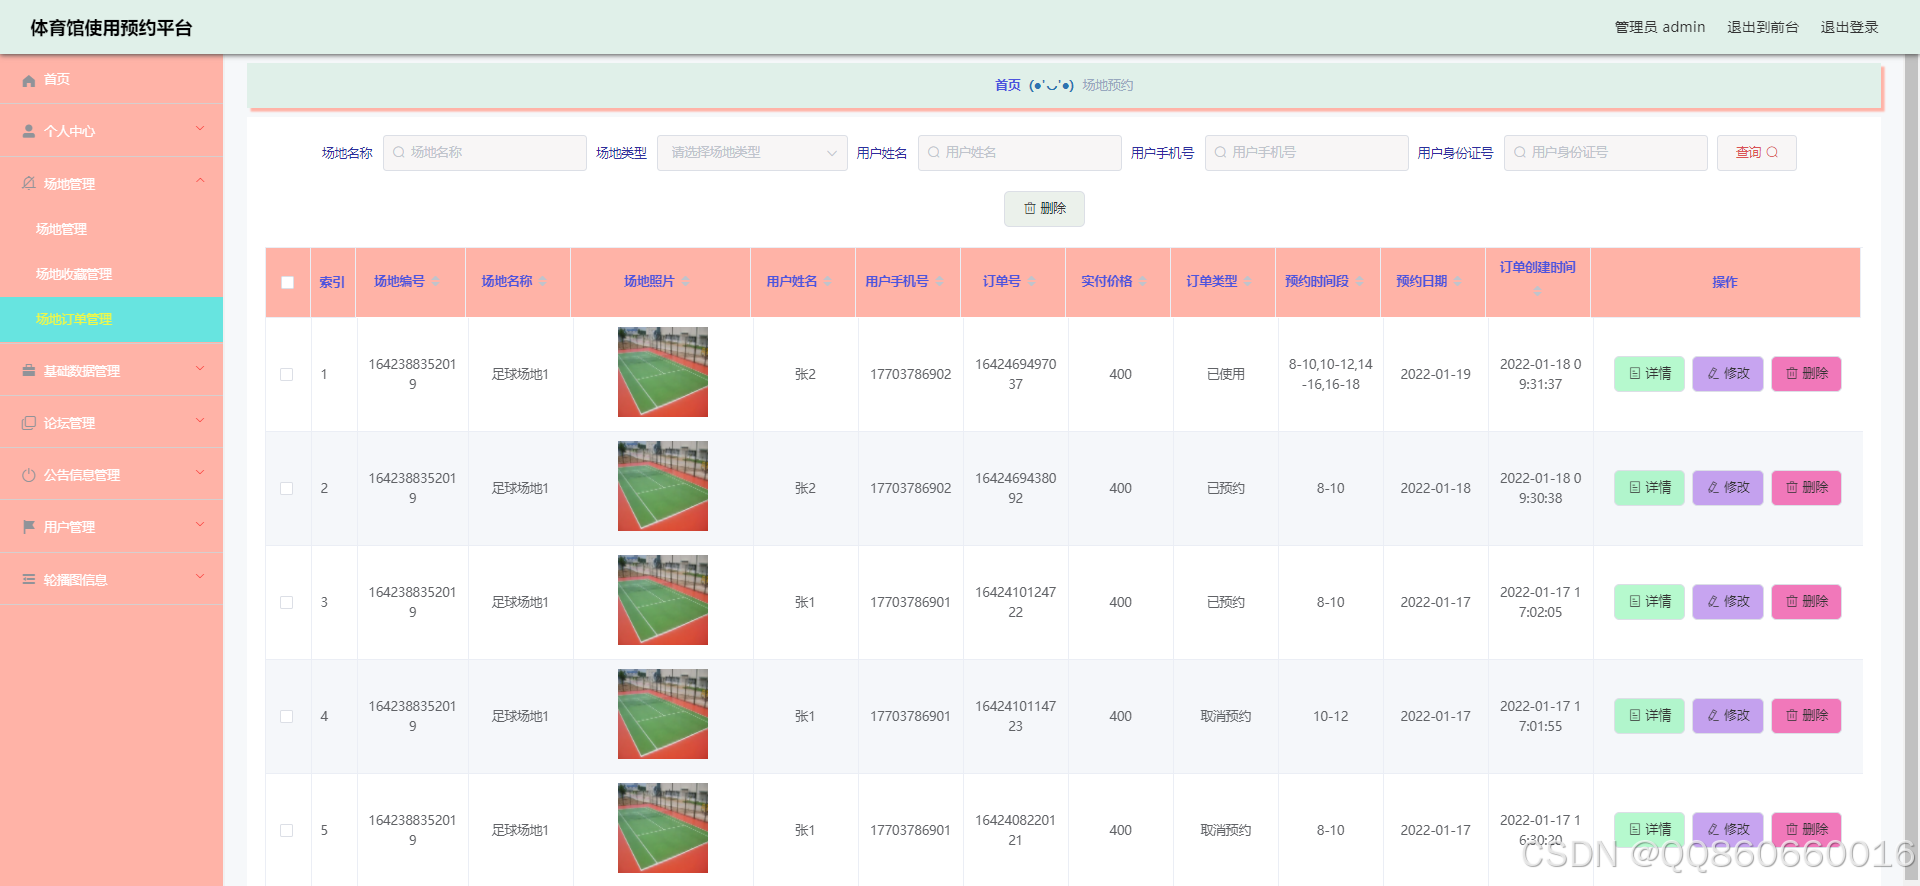Expand 个人中心 menu chevron

(x=200, y=128)
